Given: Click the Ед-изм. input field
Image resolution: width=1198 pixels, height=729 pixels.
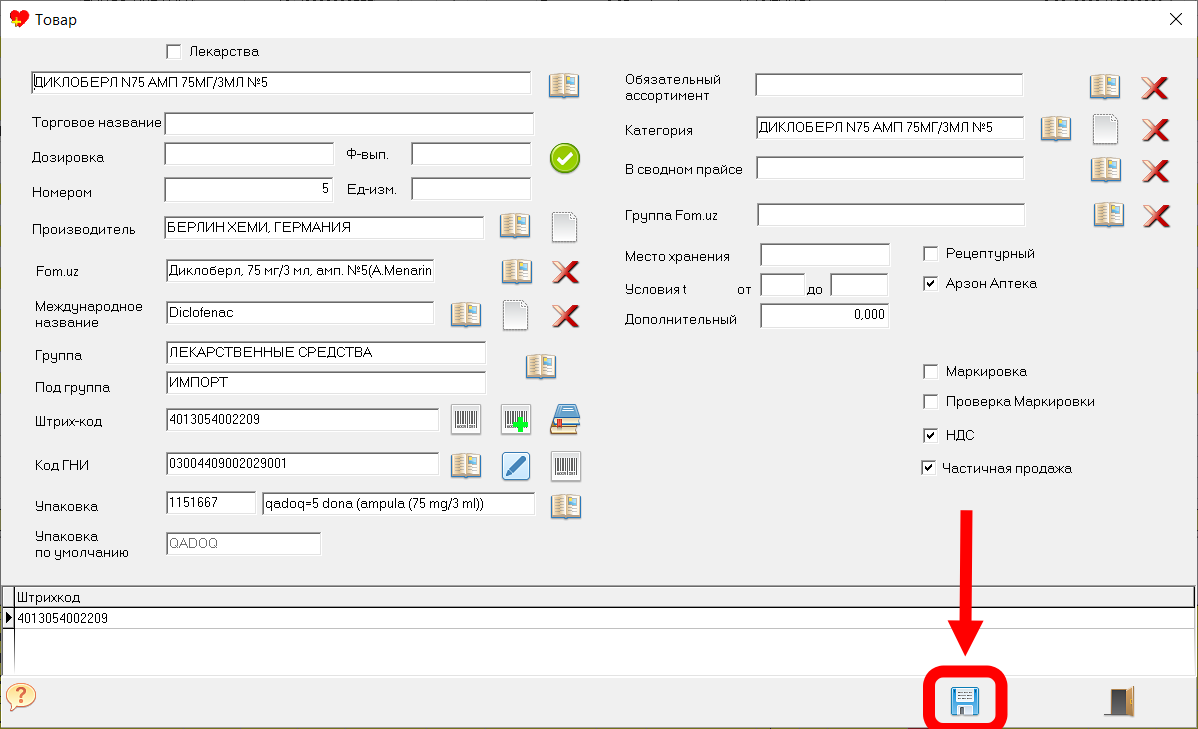Looking at the screenshot, I should coord(471,189).
